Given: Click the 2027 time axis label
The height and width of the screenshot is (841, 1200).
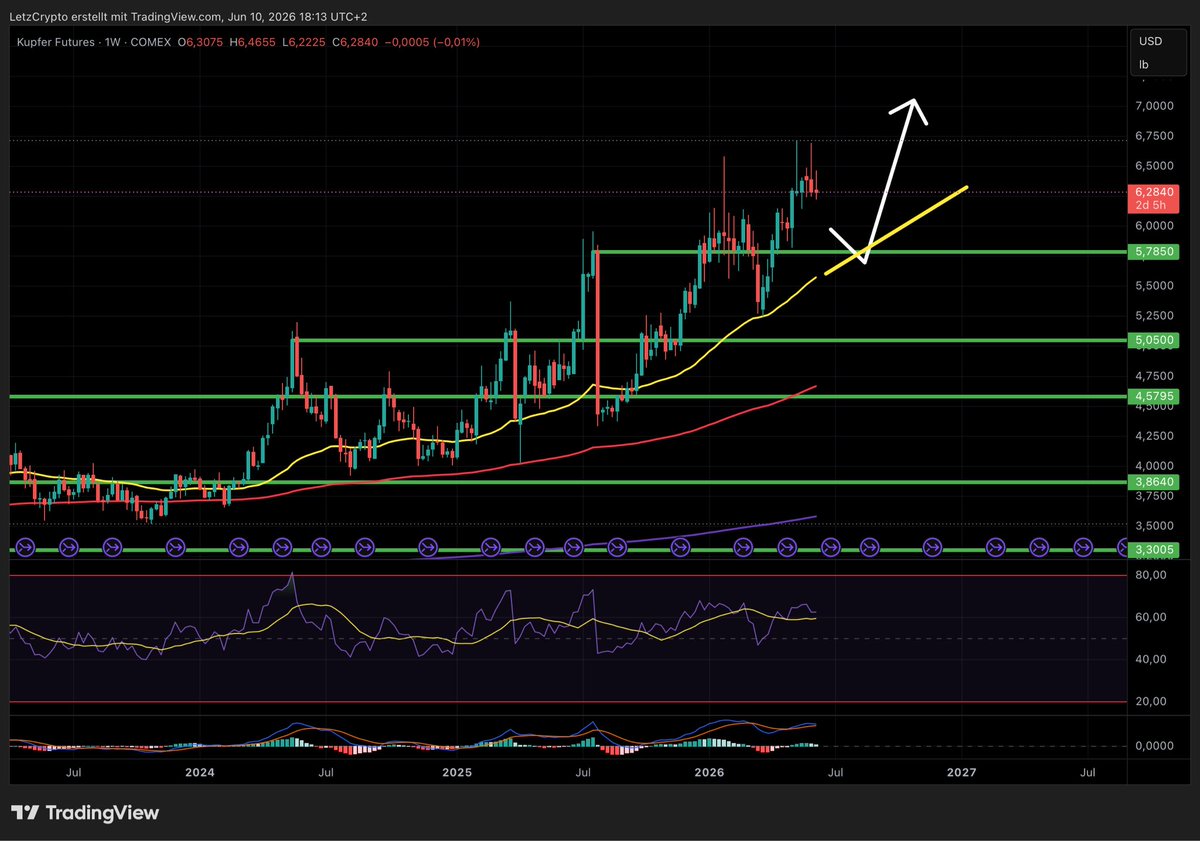Looking at the screenshot, I should [x=961, y=772].
